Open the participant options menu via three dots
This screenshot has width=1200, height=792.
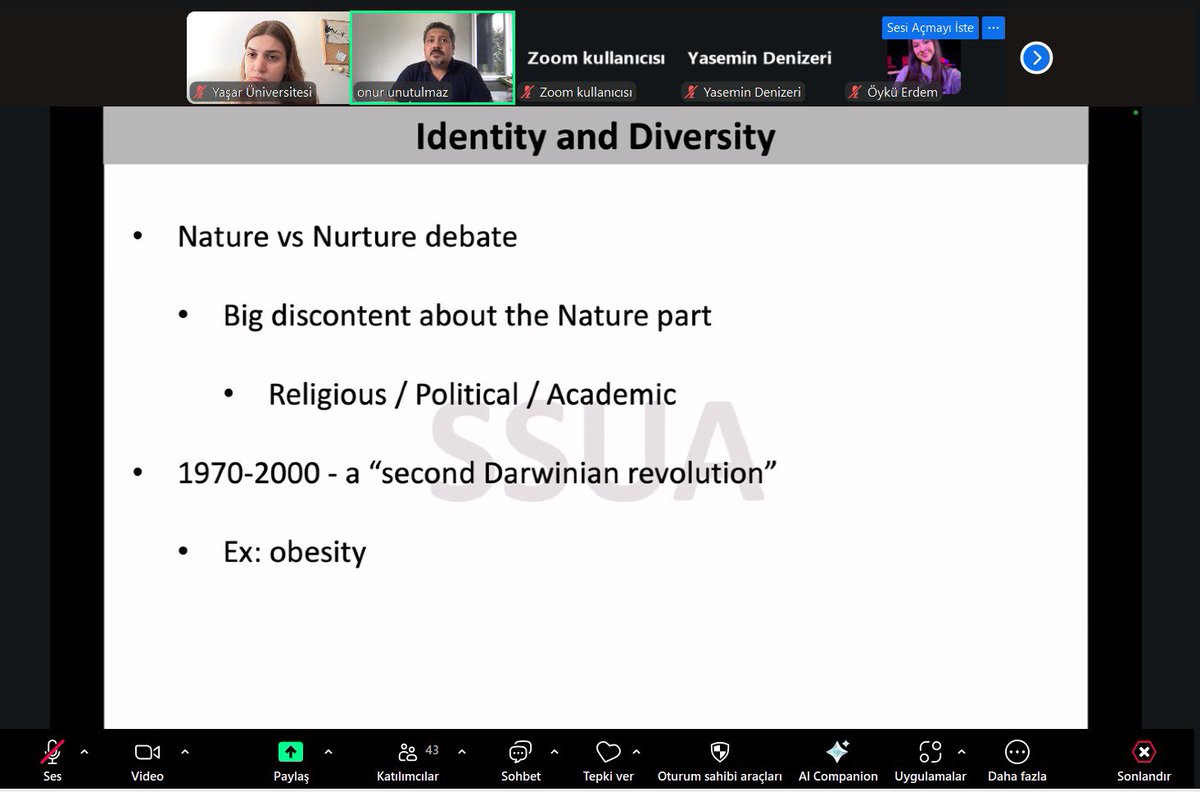point(993,27)
